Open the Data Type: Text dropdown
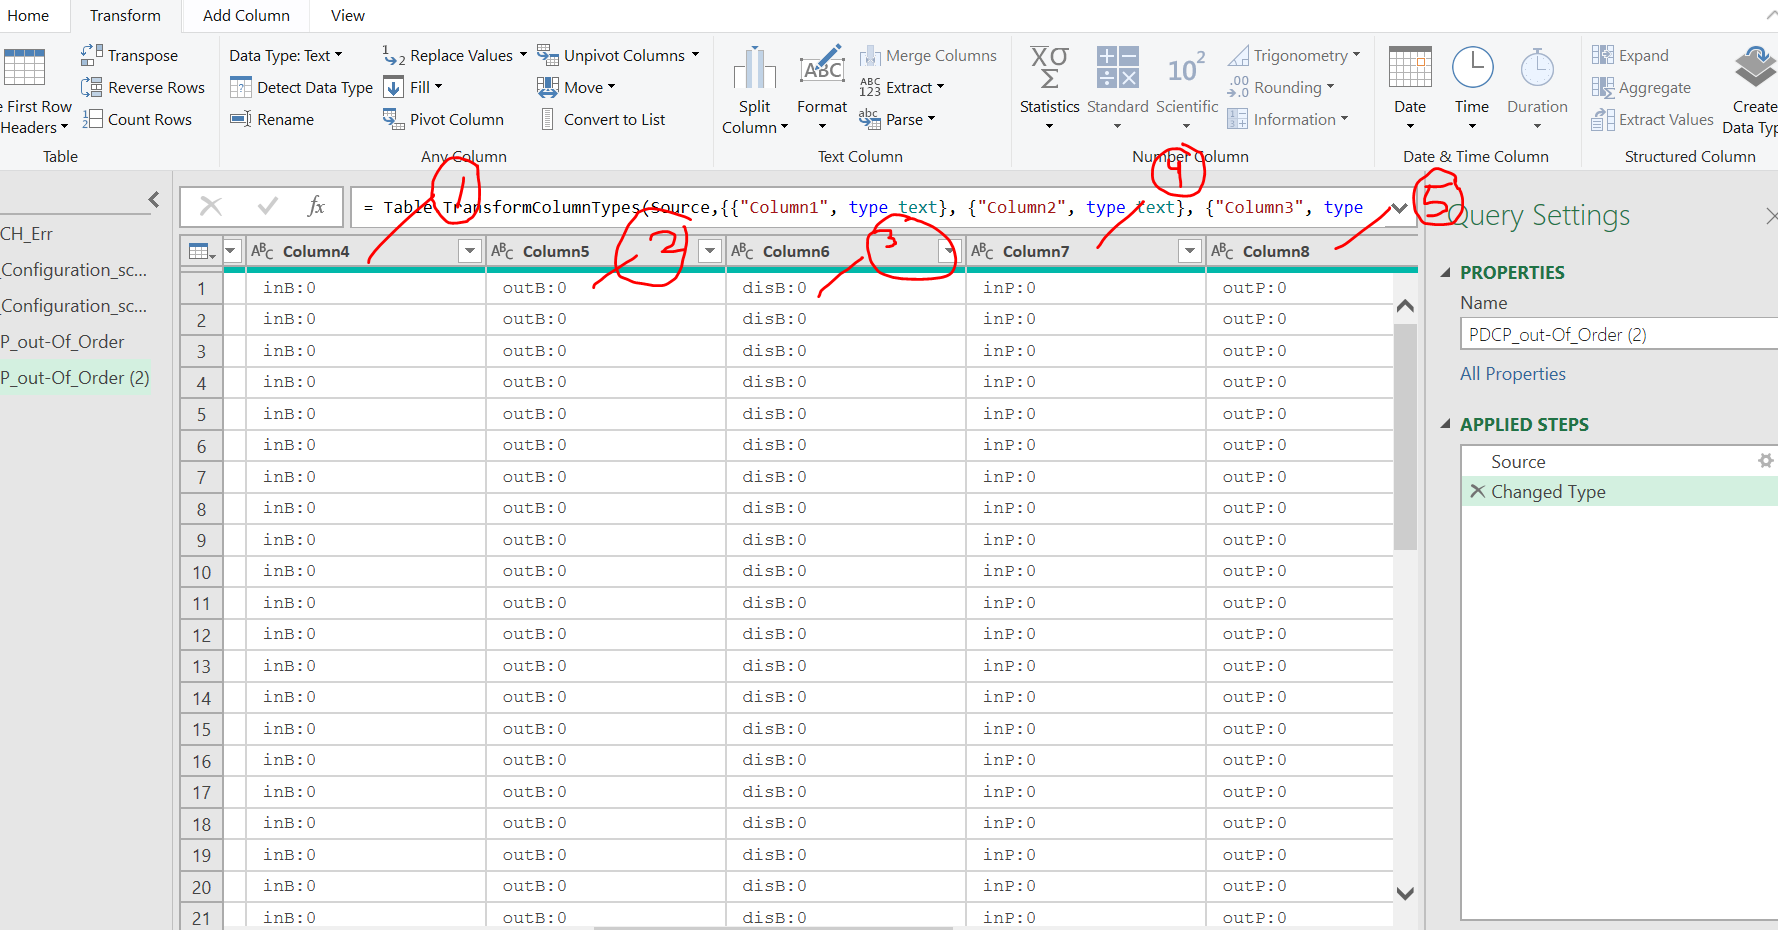Viewport: 1778px width, 930px height. coord(287,55)
